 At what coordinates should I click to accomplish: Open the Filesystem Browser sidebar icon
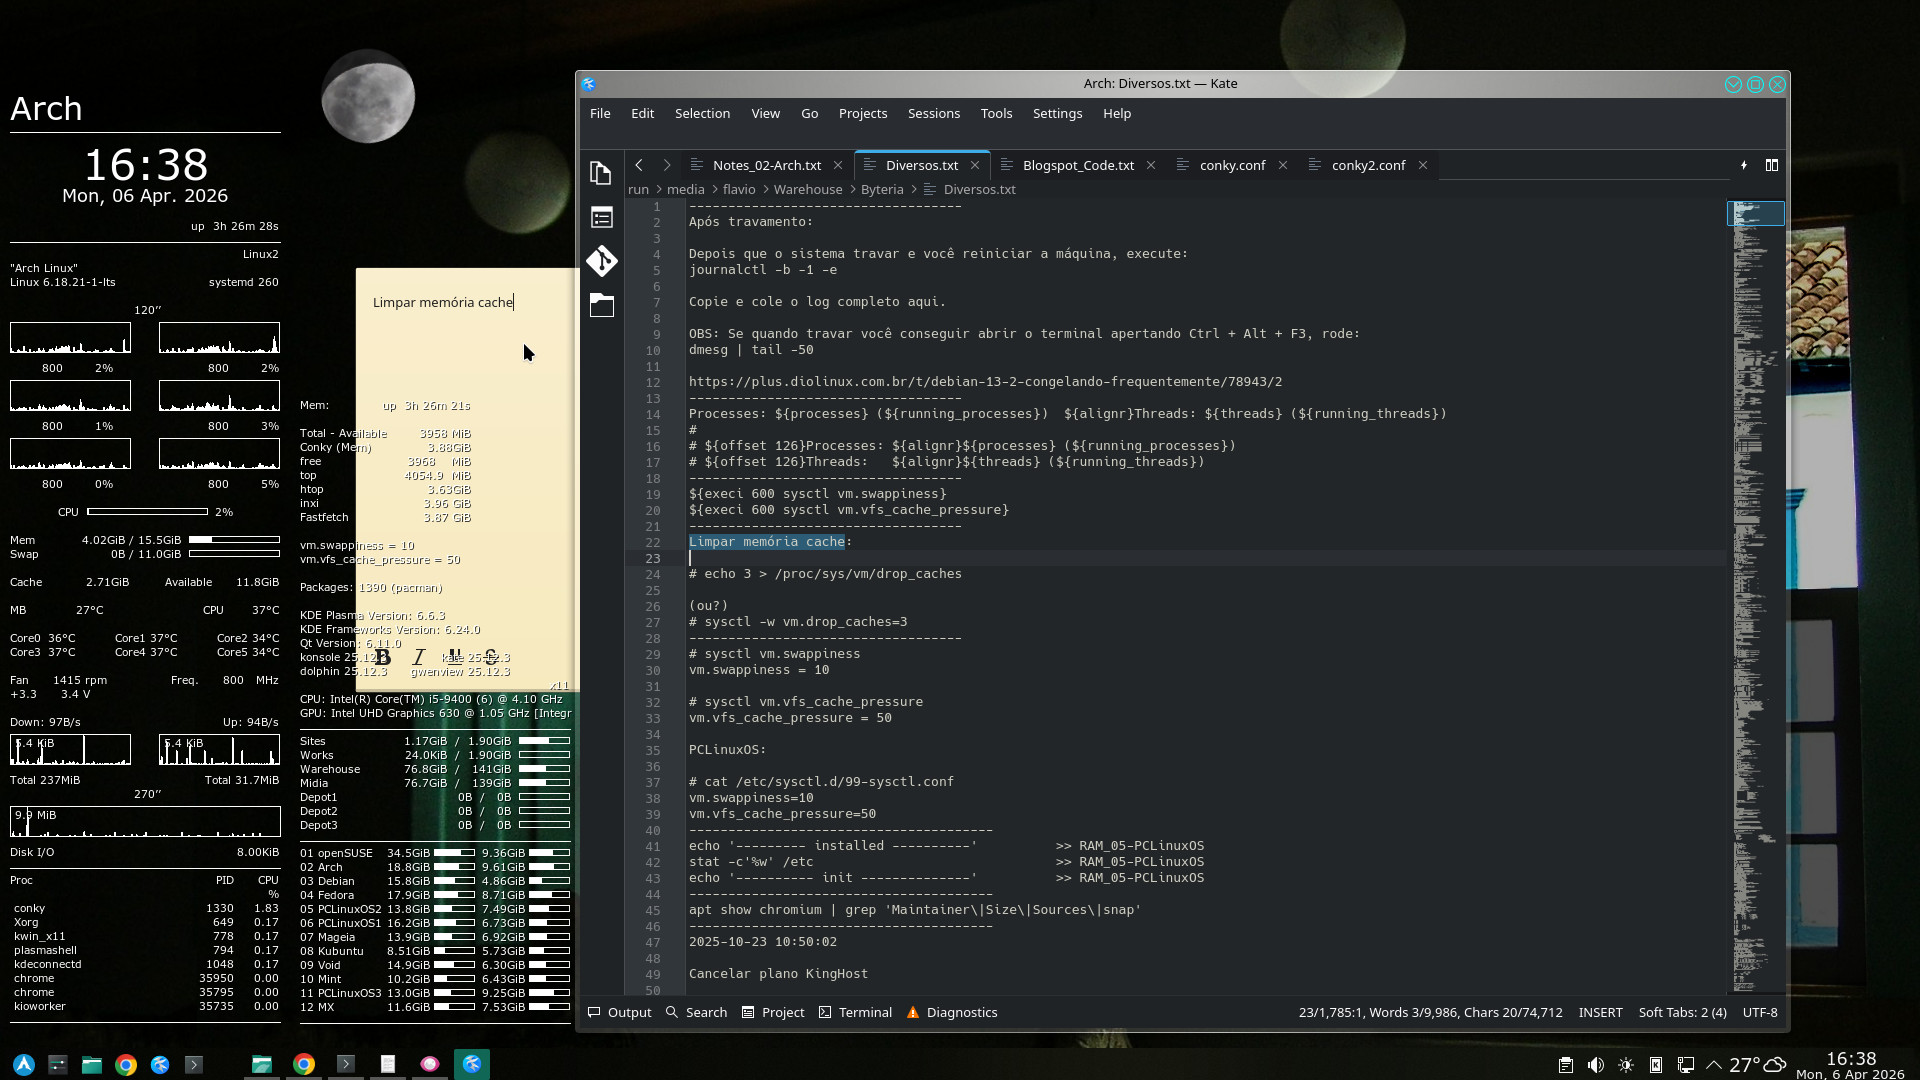click(x=601, y=305)
